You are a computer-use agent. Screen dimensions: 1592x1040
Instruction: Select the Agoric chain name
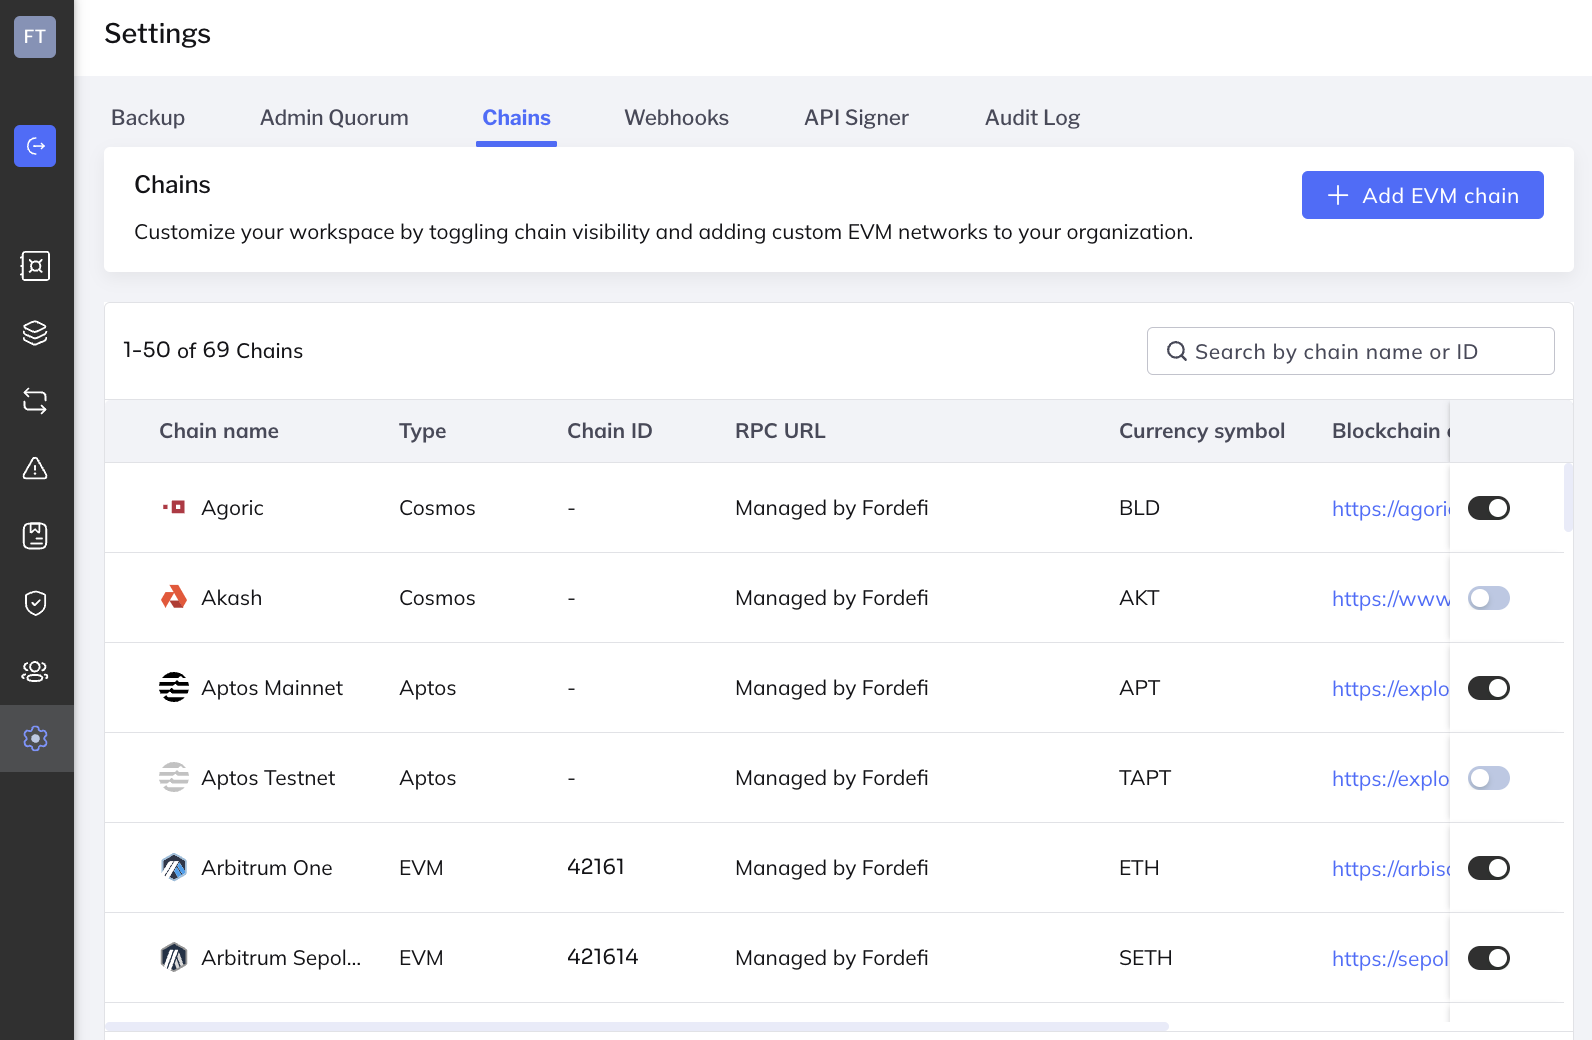coord(232,507)
